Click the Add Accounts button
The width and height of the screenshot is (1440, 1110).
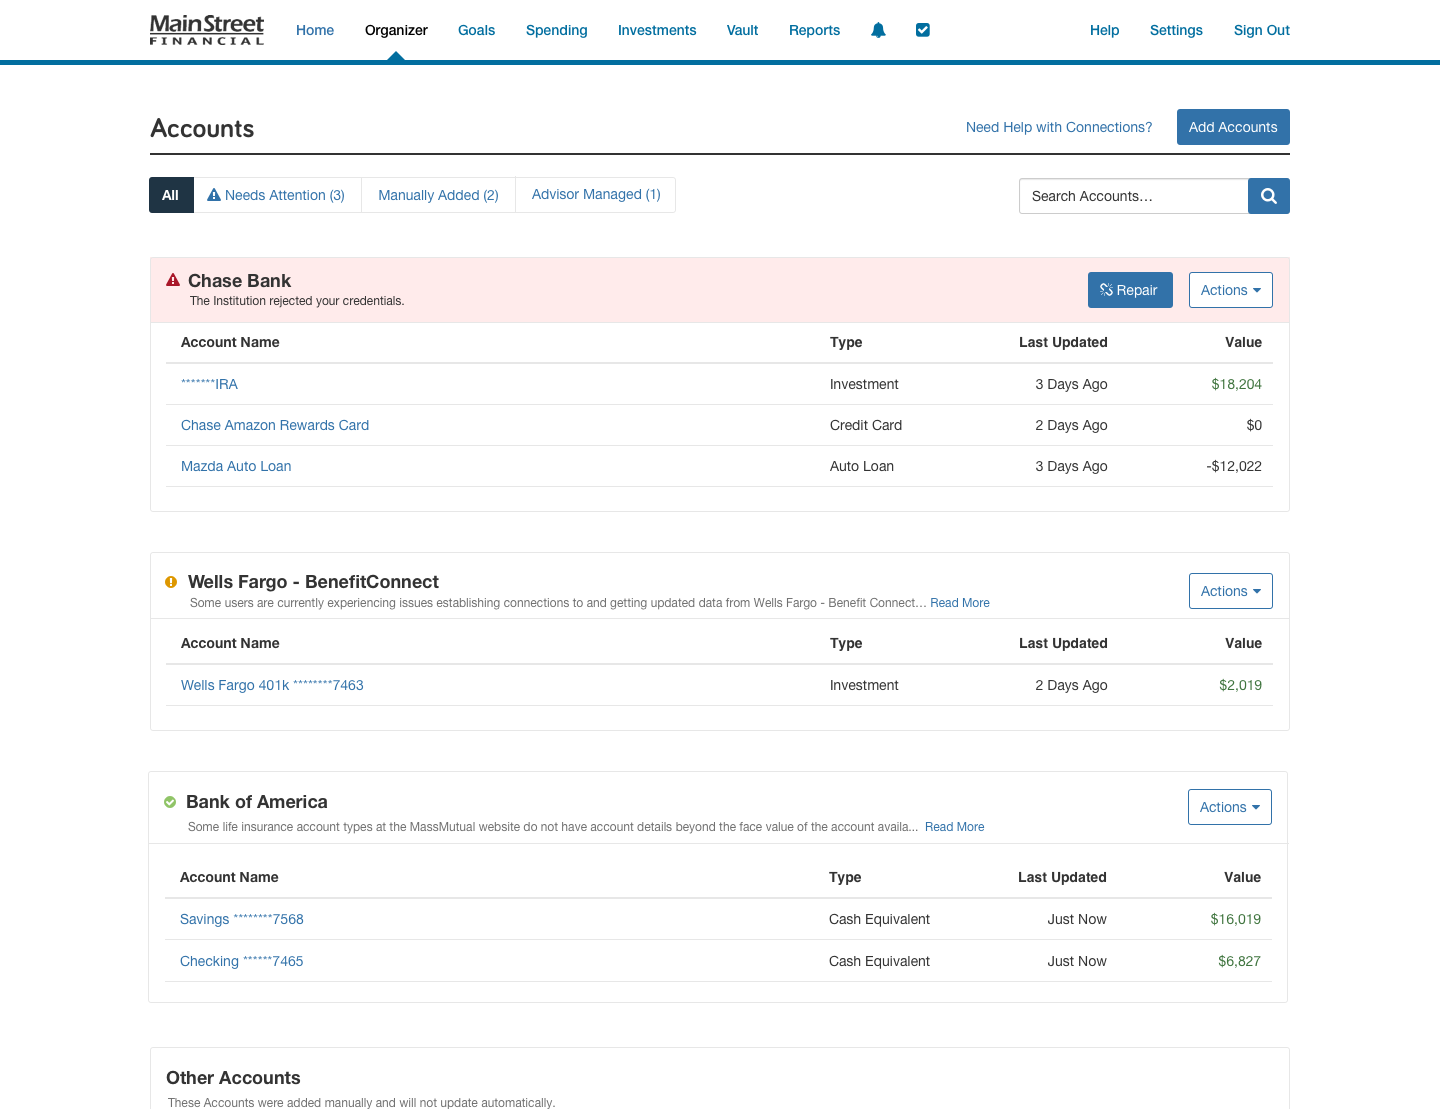tap(1233, 127)
